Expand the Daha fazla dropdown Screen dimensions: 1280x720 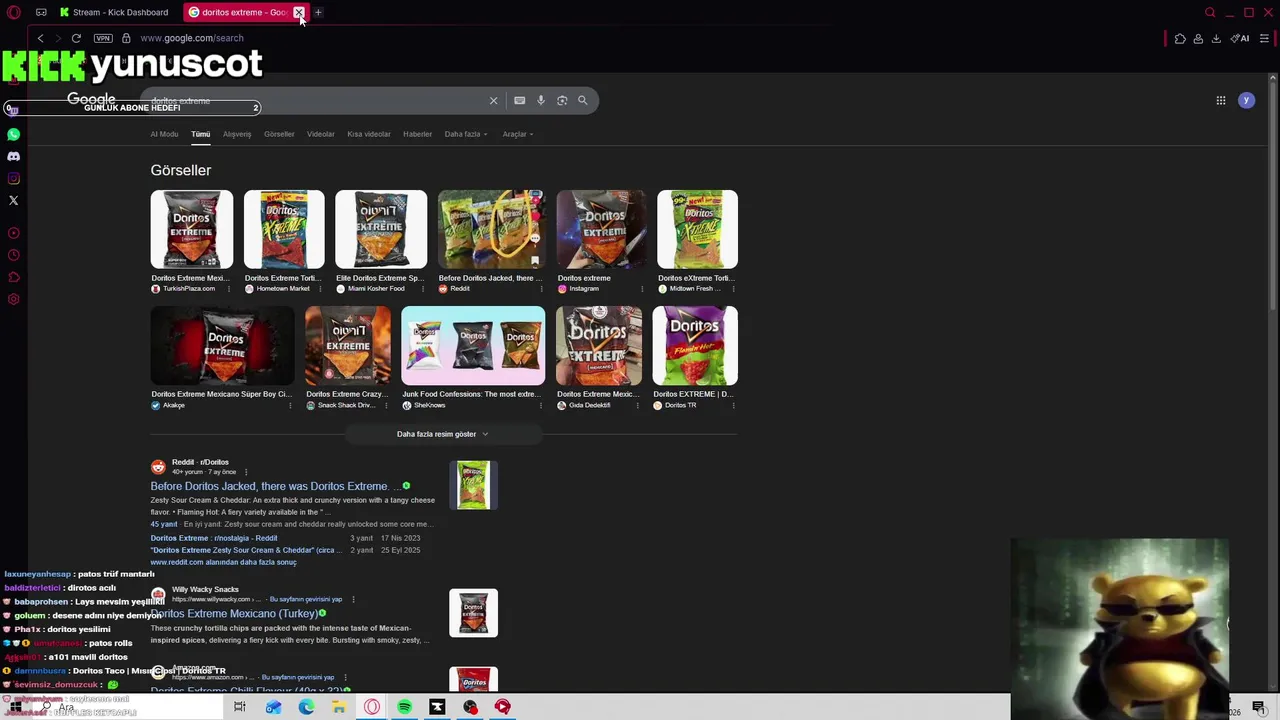pyautogui.click(x=466, y=134)
